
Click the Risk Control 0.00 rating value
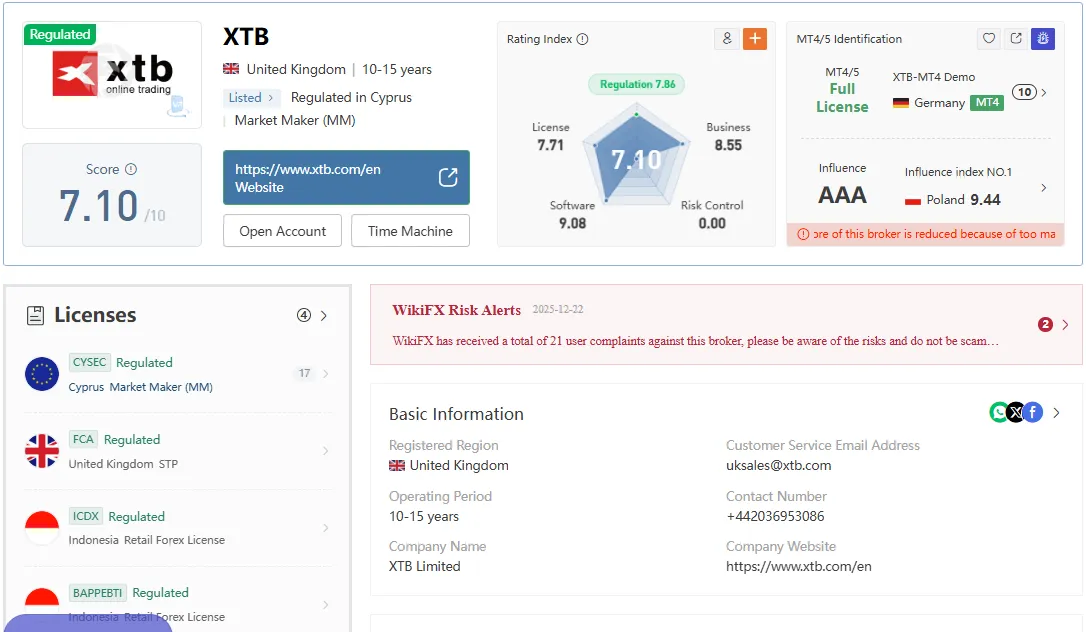[x=712, y=223]
